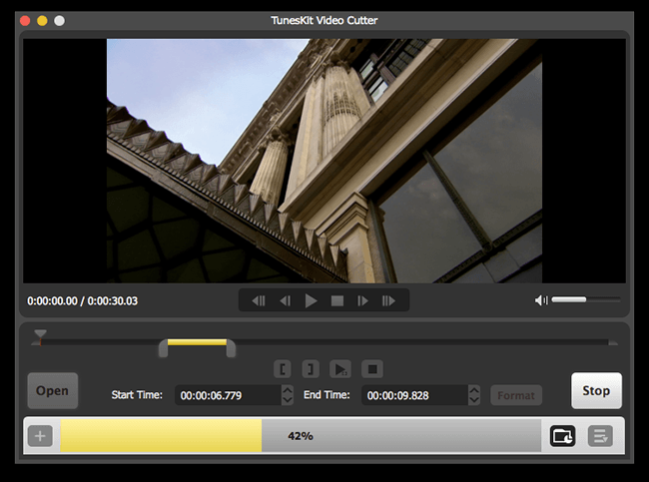This screenshot has height=482, width=649.
Task: Decrease End Time with down arrow
Action: pyautogui.click(x=474, y=400)
